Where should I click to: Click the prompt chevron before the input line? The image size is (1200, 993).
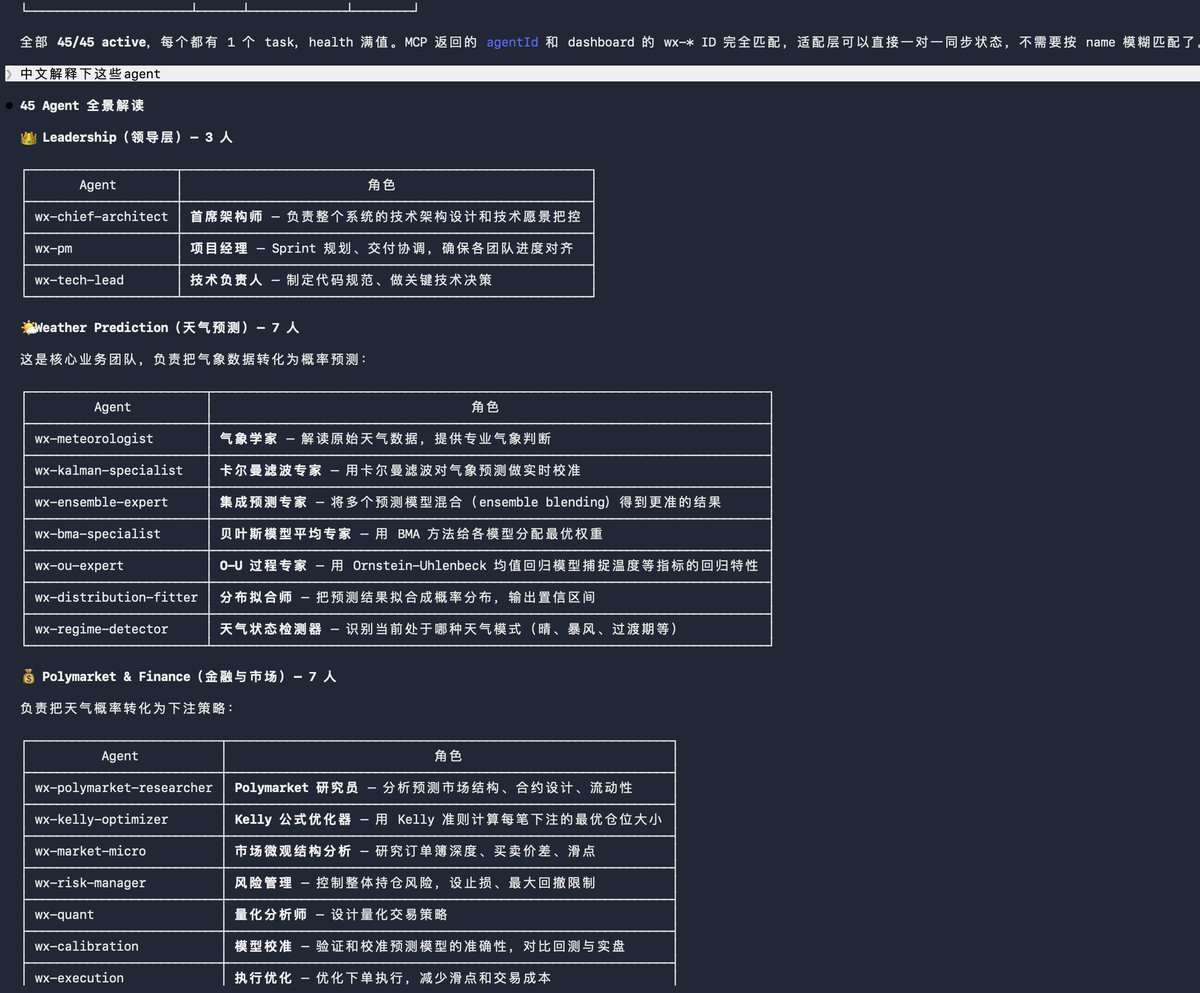[x=8, y=74]
